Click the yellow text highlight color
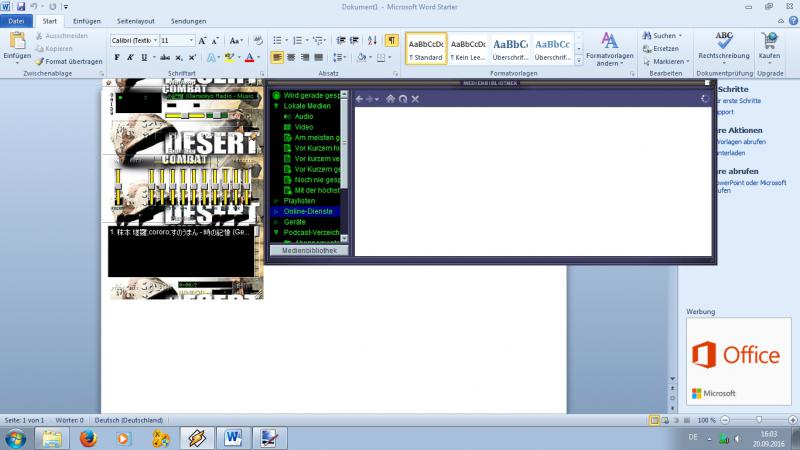Viewport: 800px width, 450px height. (229, 58)
